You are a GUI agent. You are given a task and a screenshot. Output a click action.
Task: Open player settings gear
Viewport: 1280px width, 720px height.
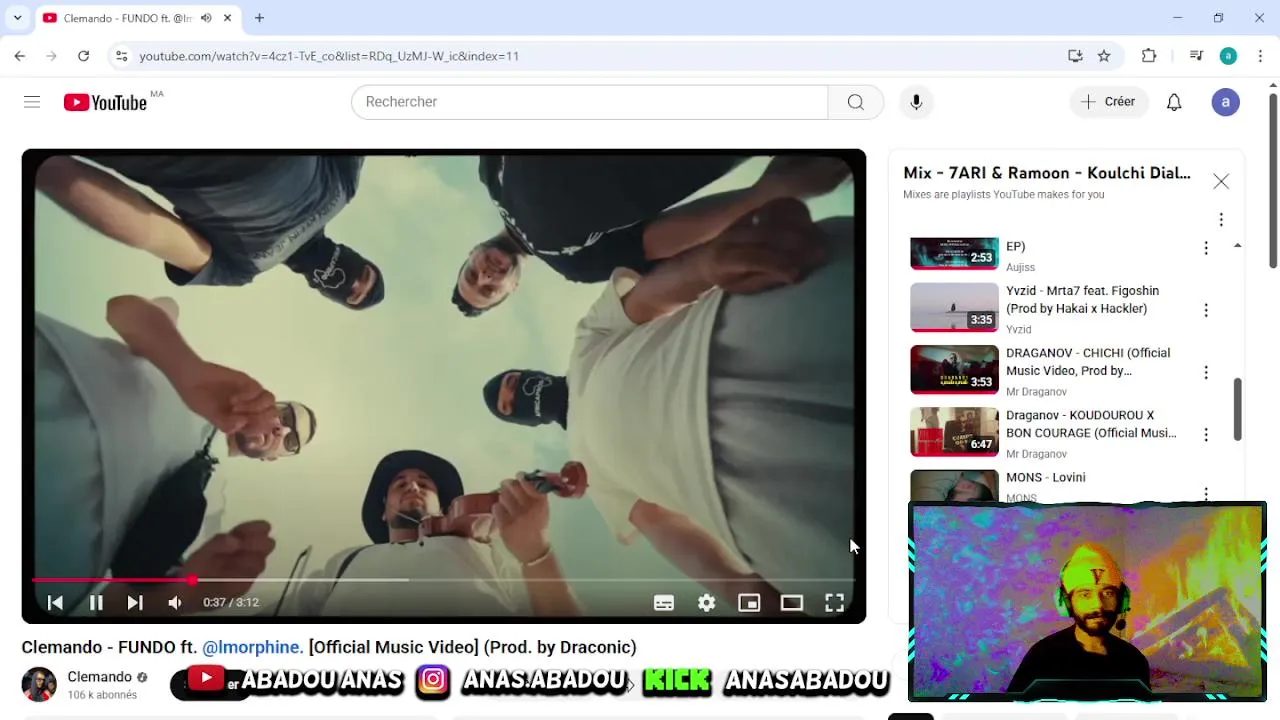click(707, 602)
